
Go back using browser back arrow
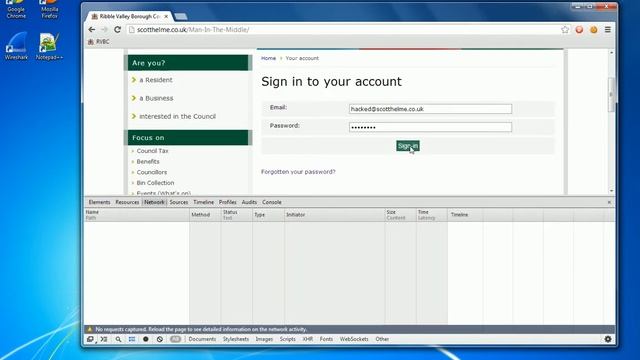[x=92, y=29]
